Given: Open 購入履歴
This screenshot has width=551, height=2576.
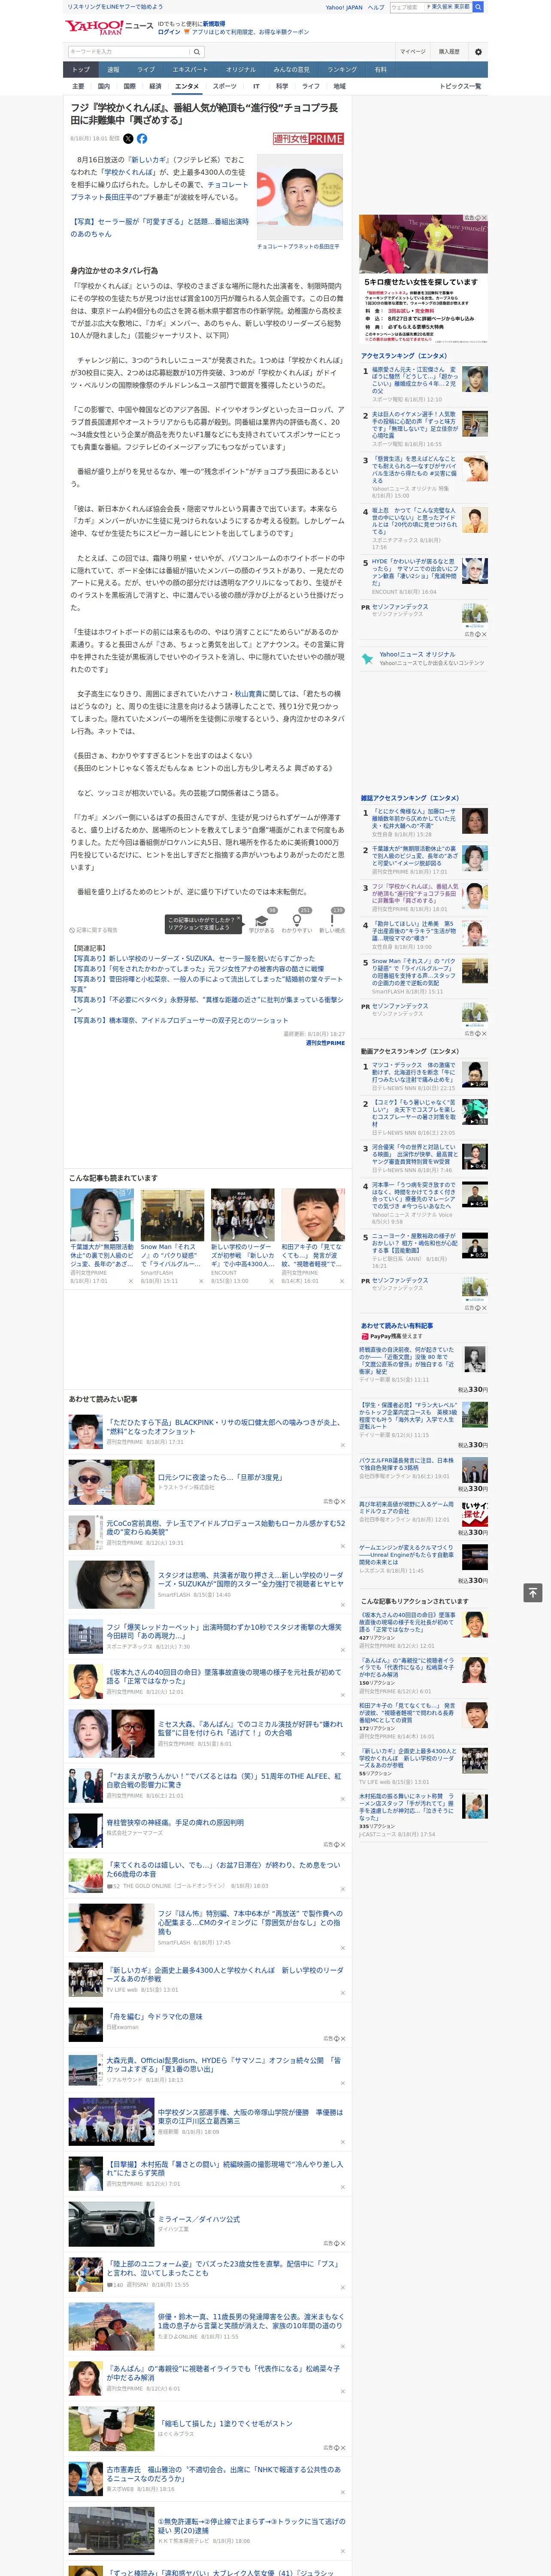Looking at the screenshot, I should point(449,52).
